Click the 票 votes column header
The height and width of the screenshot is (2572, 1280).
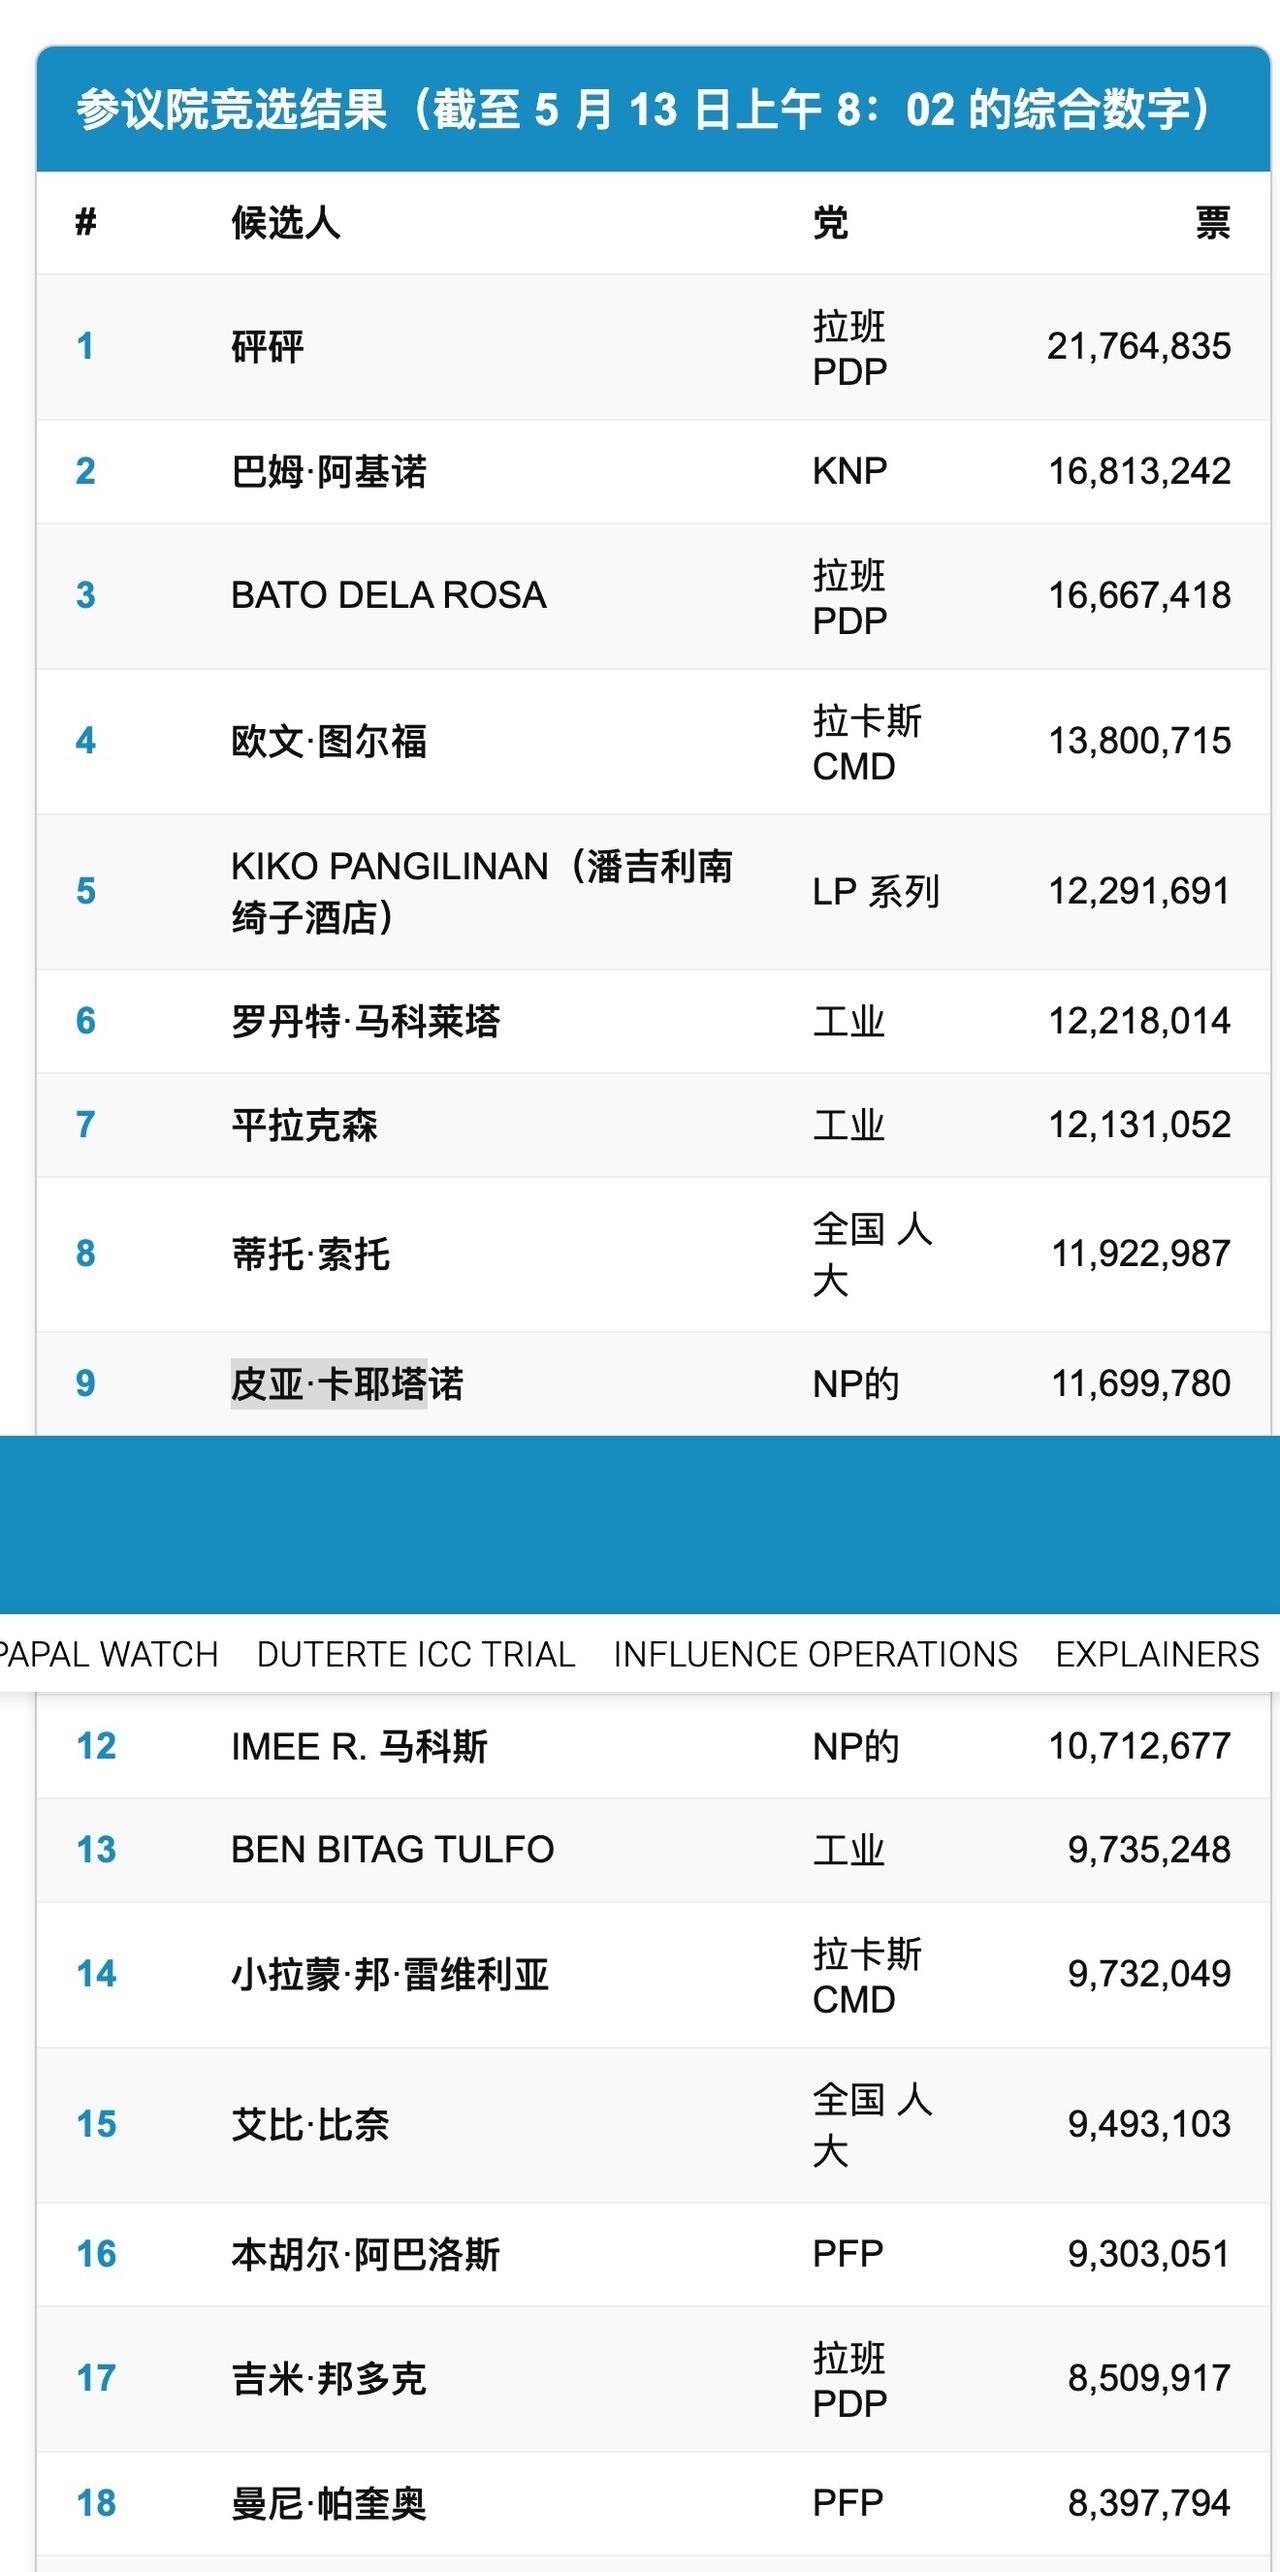(1212, 222)
